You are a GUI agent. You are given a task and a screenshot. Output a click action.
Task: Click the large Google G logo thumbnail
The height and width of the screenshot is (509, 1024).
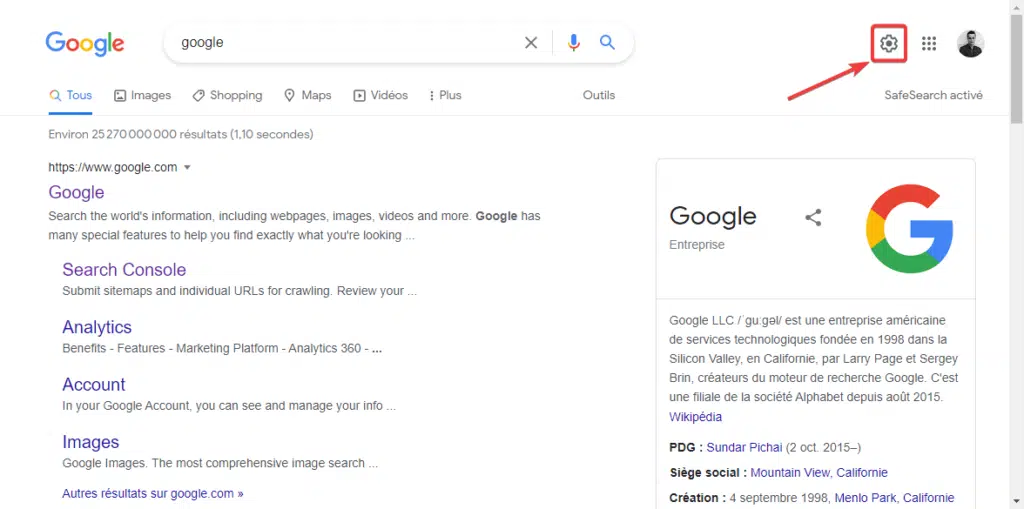(910, 228)
